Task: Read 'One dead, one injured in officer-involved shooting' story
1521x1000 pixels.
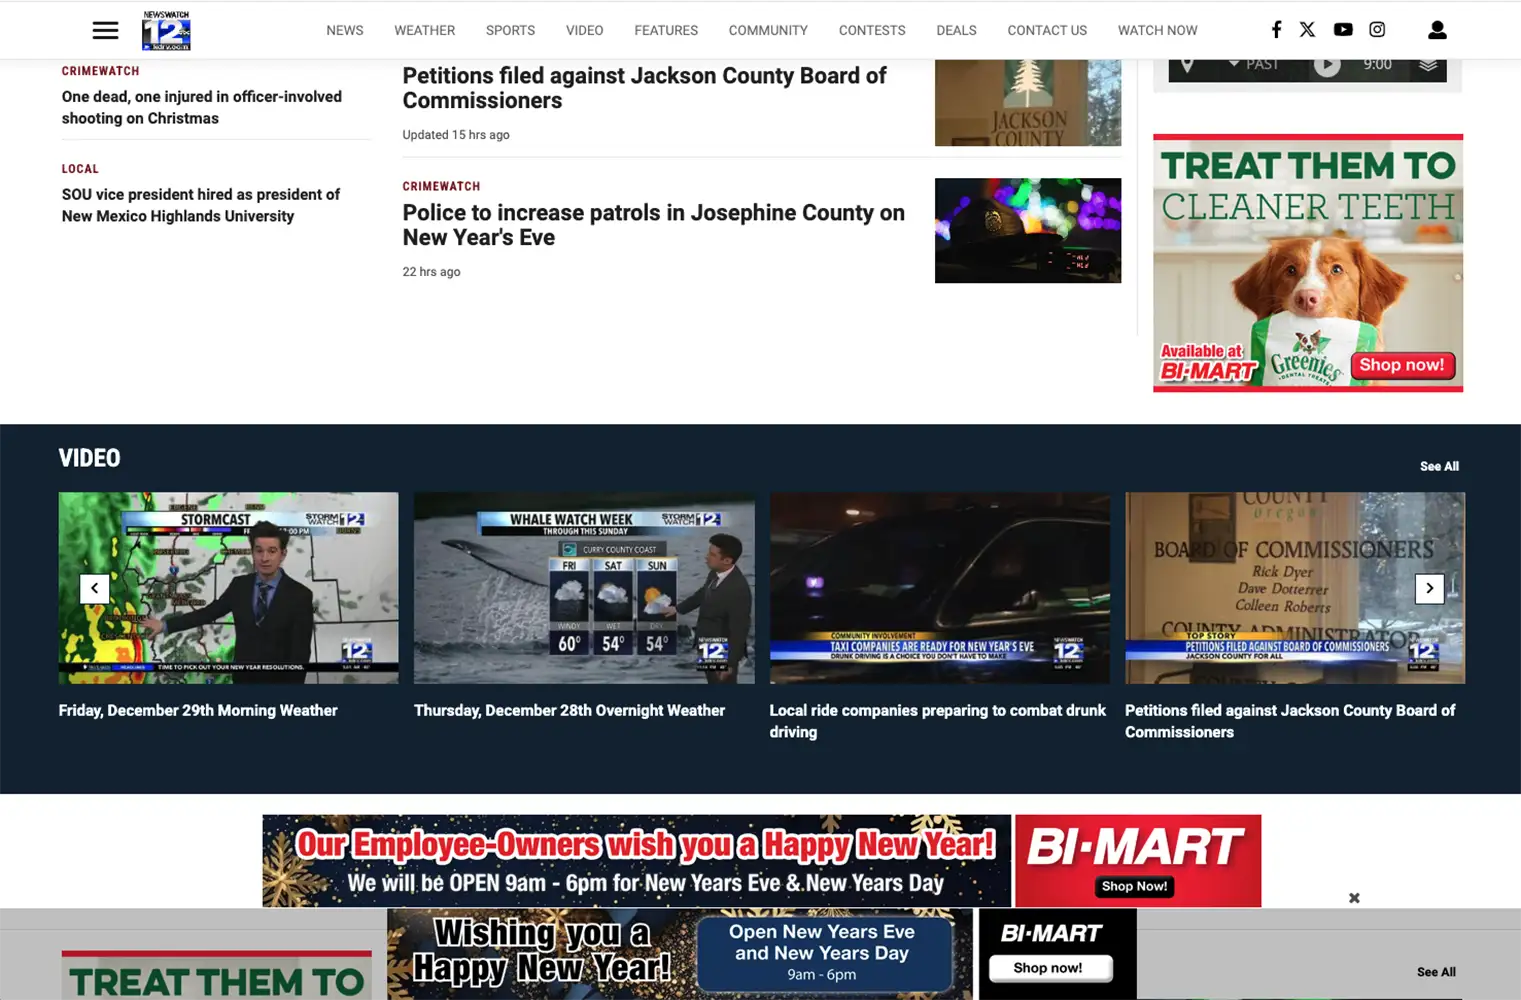Action: click(202, 107)
